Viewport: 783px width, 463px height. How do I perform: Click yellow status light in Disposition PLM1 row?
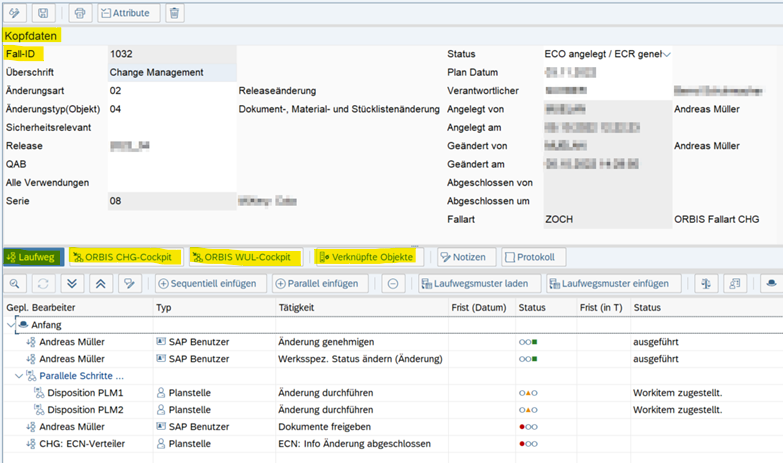point(528,393)
